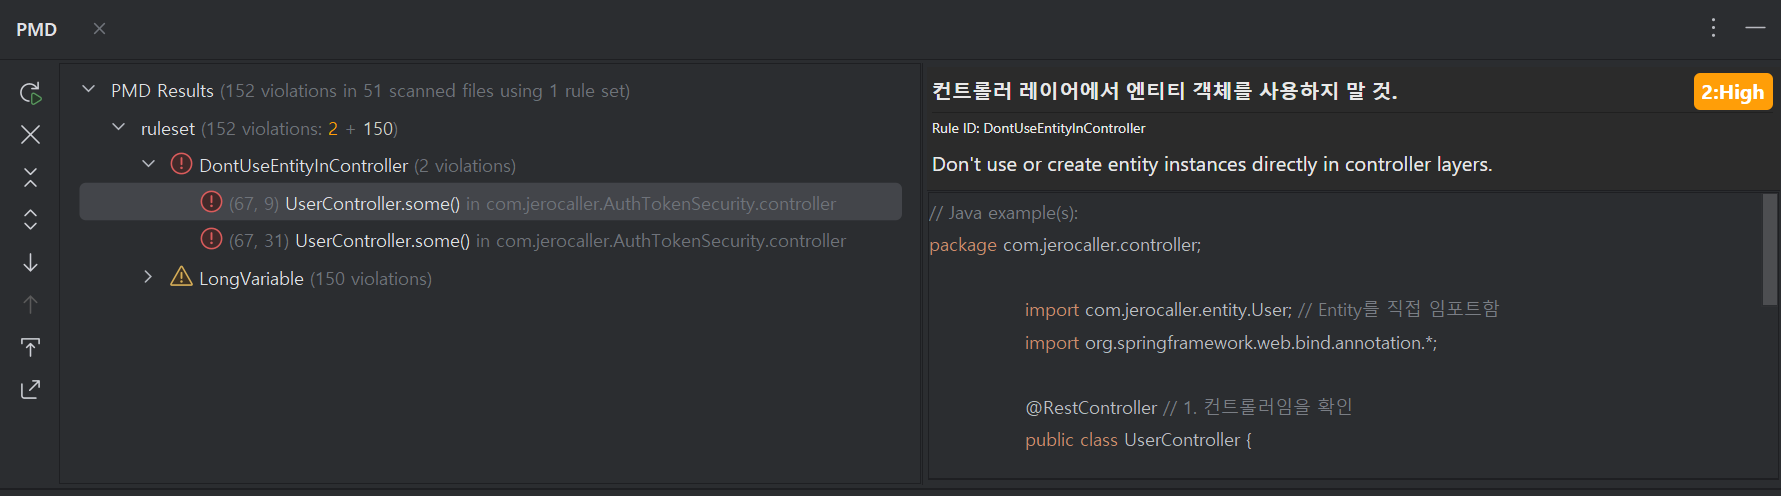Minimize the PMD tool window
This screenshot has width=1781, height=496.
1755,28
